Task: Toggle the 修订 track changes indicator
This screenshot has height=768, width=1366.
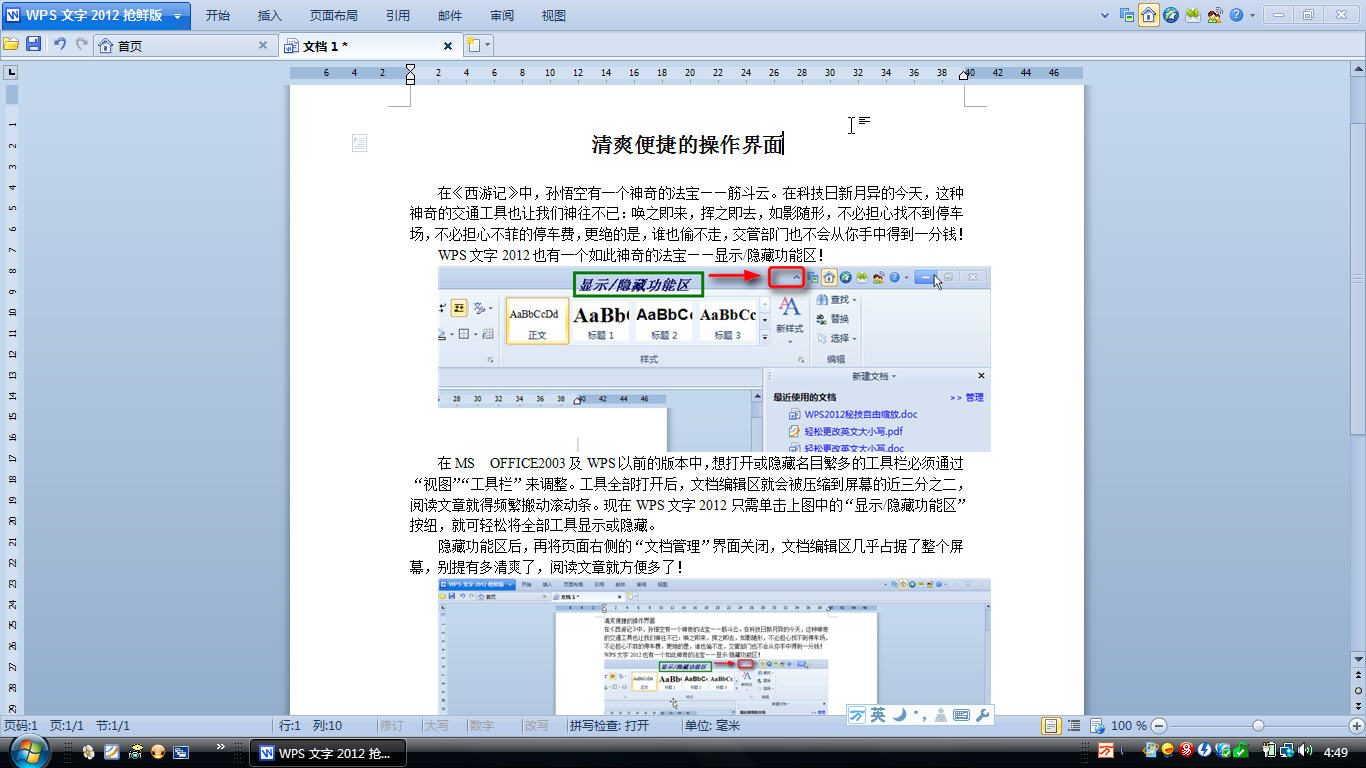Action: [391, 726]
